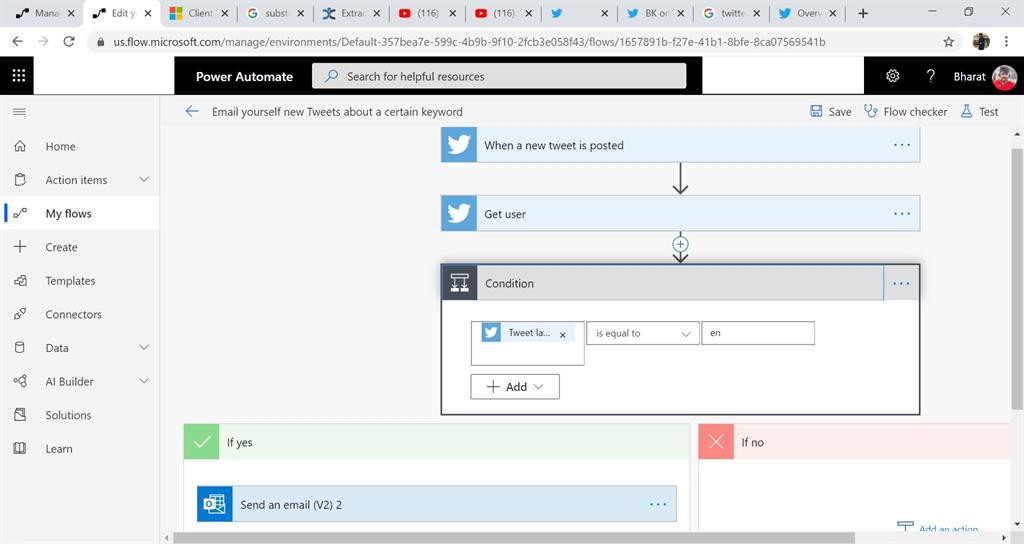Image resolution: width=1024 pixels, height=544 pixels.
Task: Expand the Data menu chevron
Action: [x=144, y=347]
